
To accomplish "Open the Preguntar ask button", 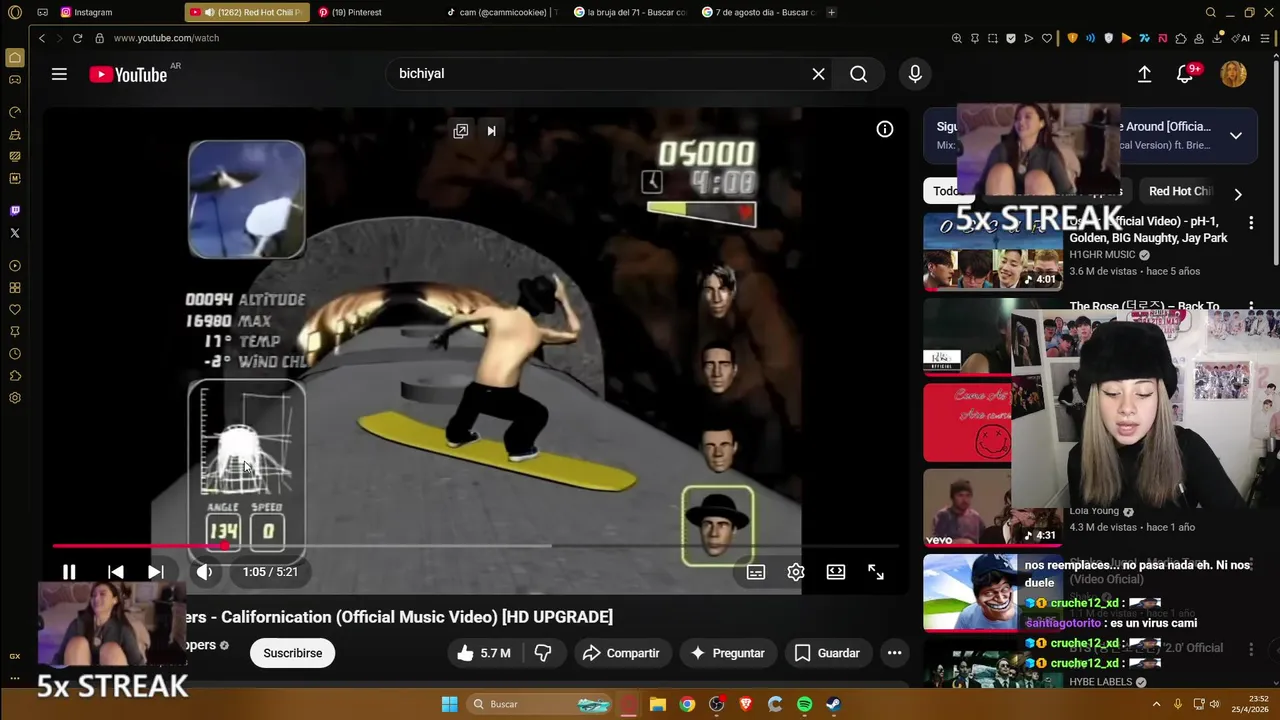I will [728, 653].
